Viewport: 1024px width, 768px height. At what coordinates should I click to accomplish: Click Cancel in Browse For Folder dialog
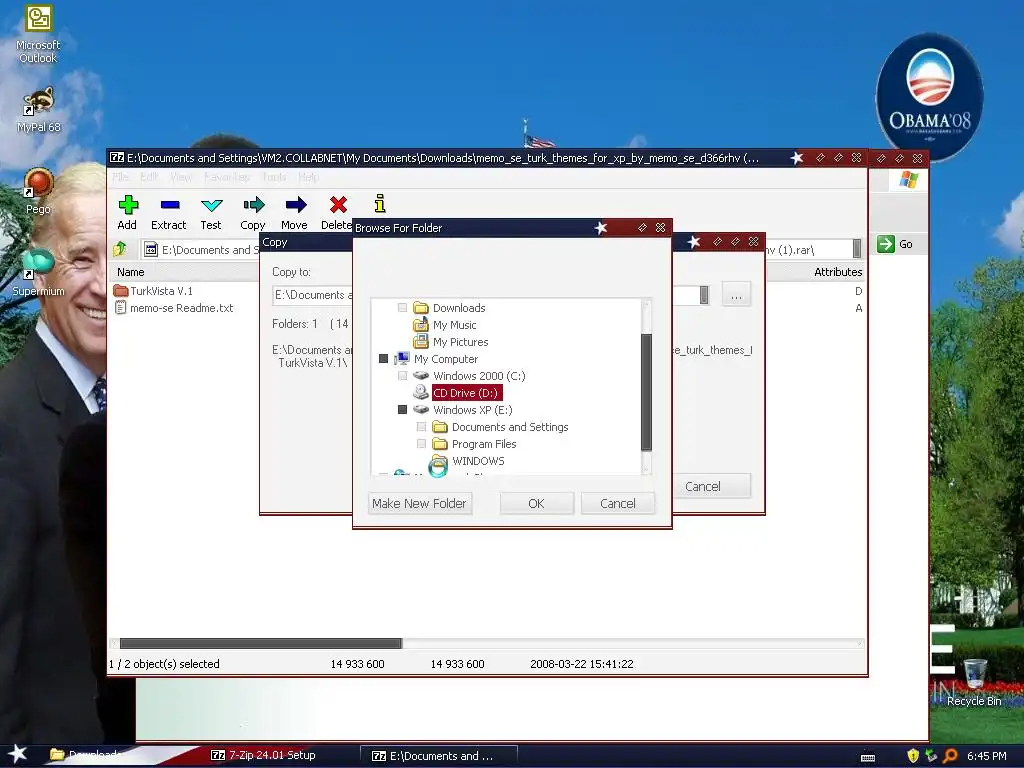(x=618, y=504)
